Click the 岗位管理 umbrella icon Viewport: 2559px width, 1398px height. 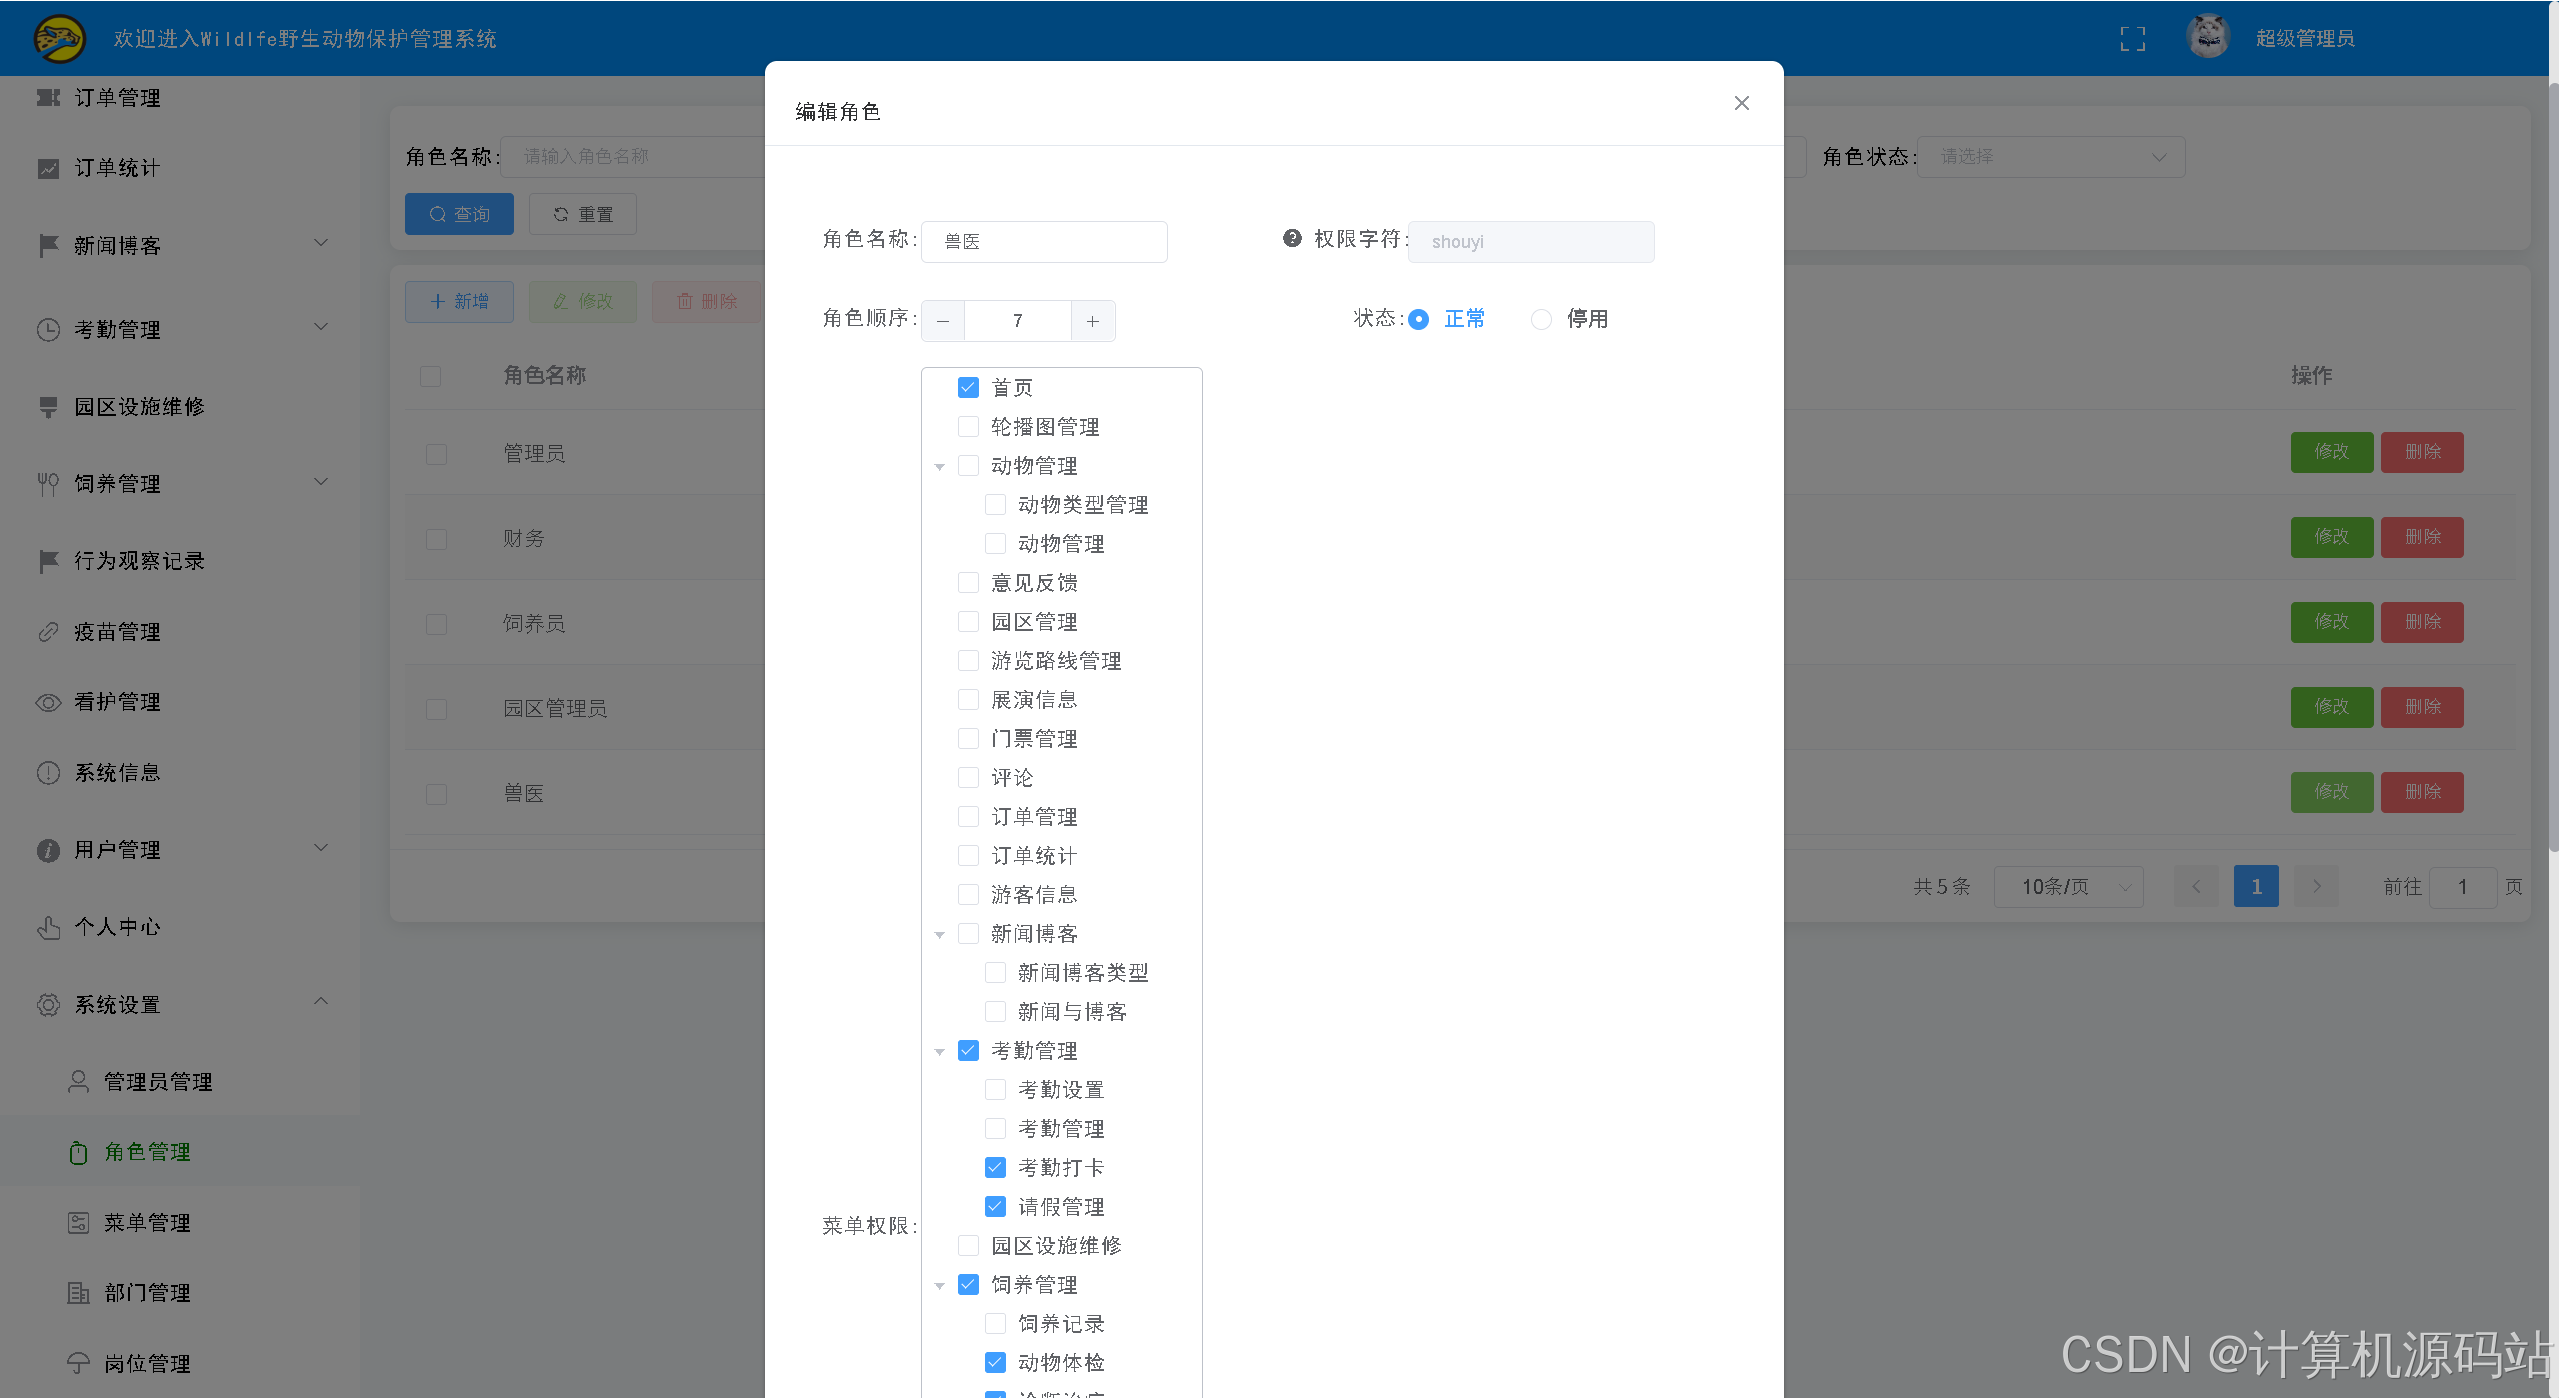pyautogui.click(x=78, y=1364)
